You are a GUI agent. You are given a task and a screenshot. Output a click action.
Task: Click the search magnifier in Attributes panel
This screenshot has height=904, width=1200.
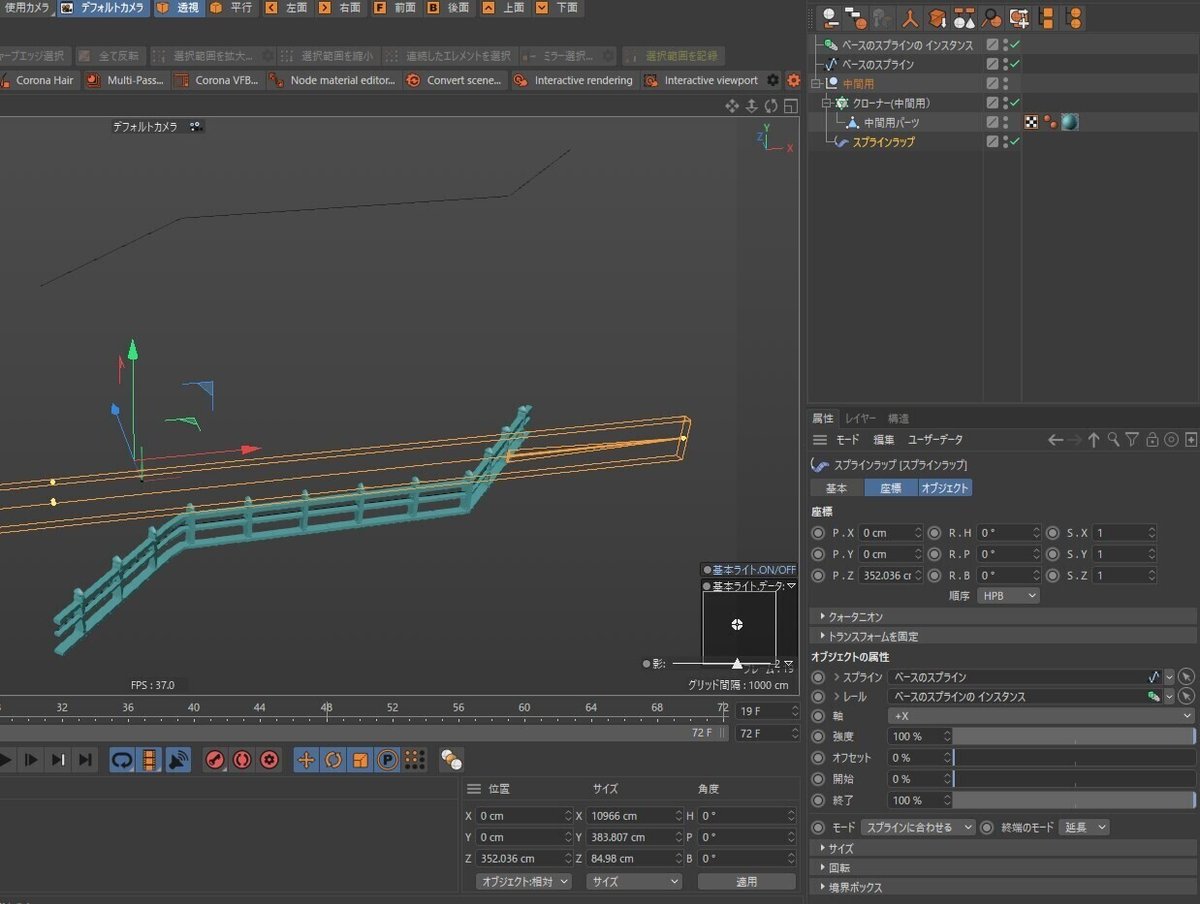click(x=1113, y=440)
